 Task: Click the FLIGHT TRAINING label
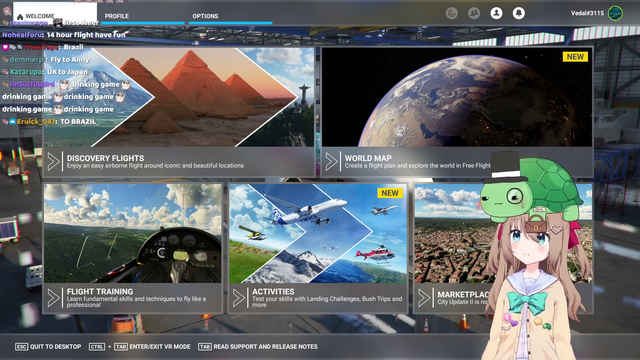100,291
